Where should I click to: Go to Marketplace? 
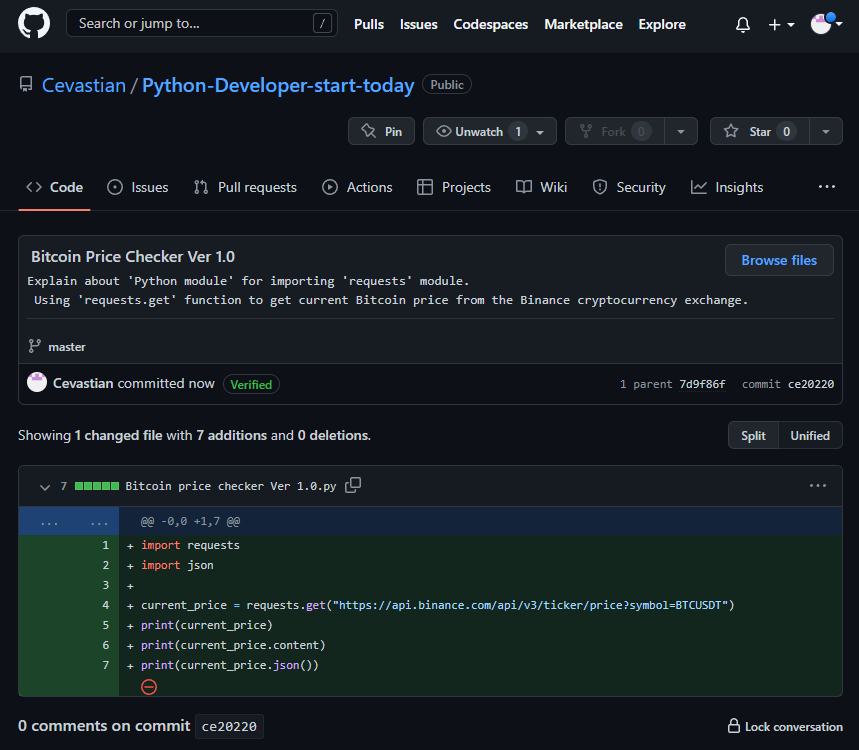(x=583, y=24)
